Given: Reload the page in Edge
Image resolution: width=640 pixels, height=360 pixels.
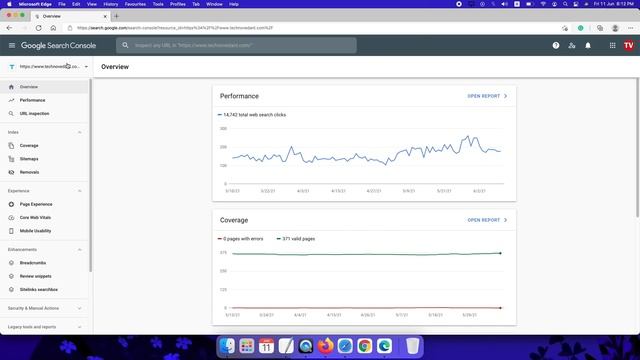Looking at the screenshot, I should coord(38,28).
